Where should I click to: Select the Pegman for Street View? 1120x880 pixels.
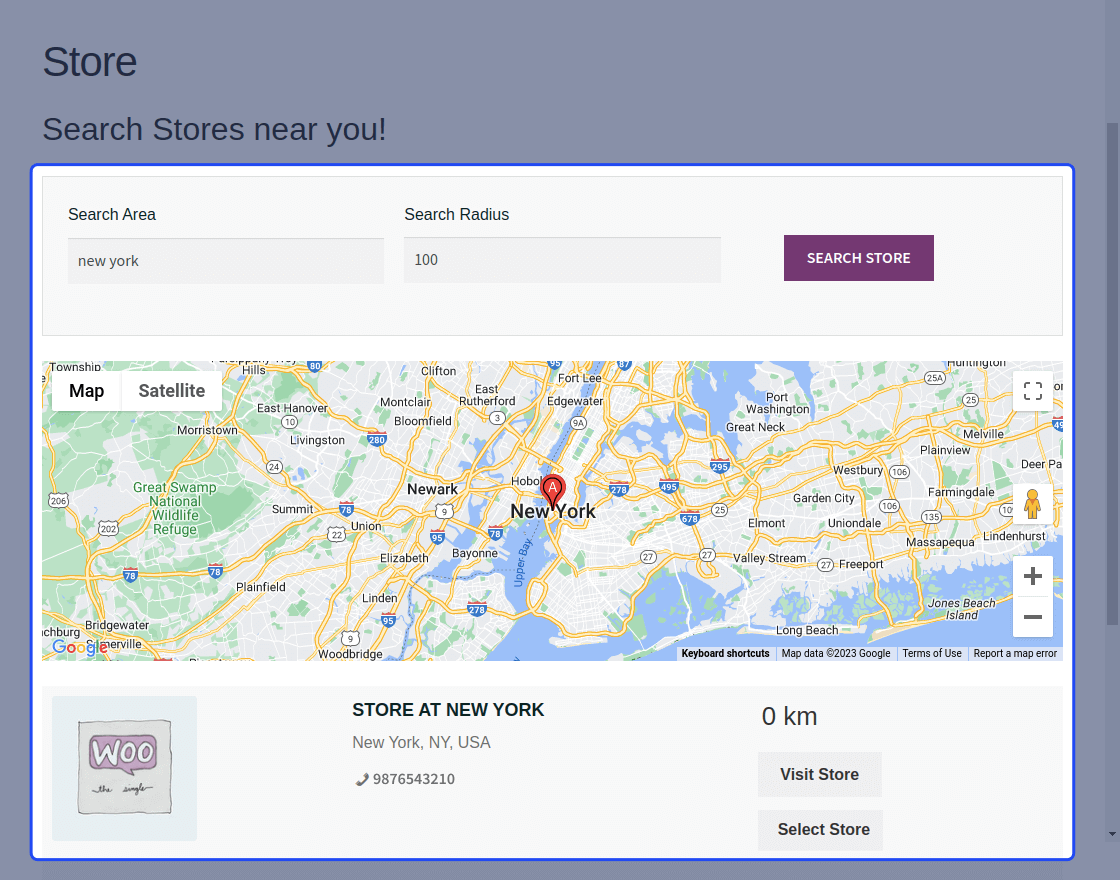tap(1033, 504)
